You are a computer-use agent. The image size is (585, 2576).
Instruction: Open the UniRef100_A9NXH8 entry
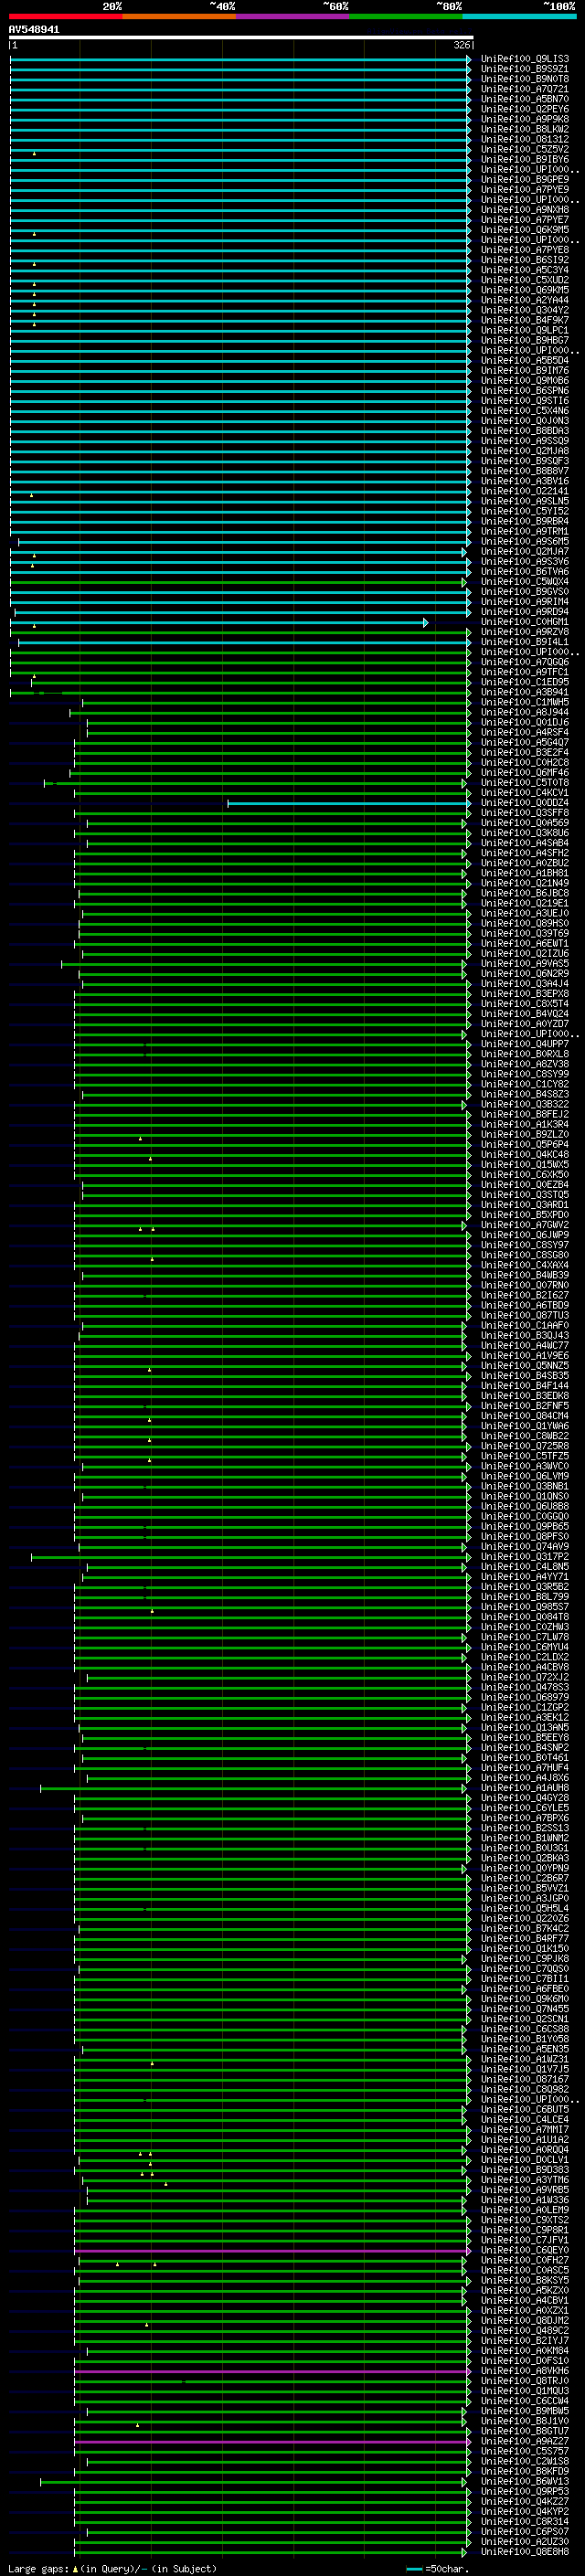[525, 210]
